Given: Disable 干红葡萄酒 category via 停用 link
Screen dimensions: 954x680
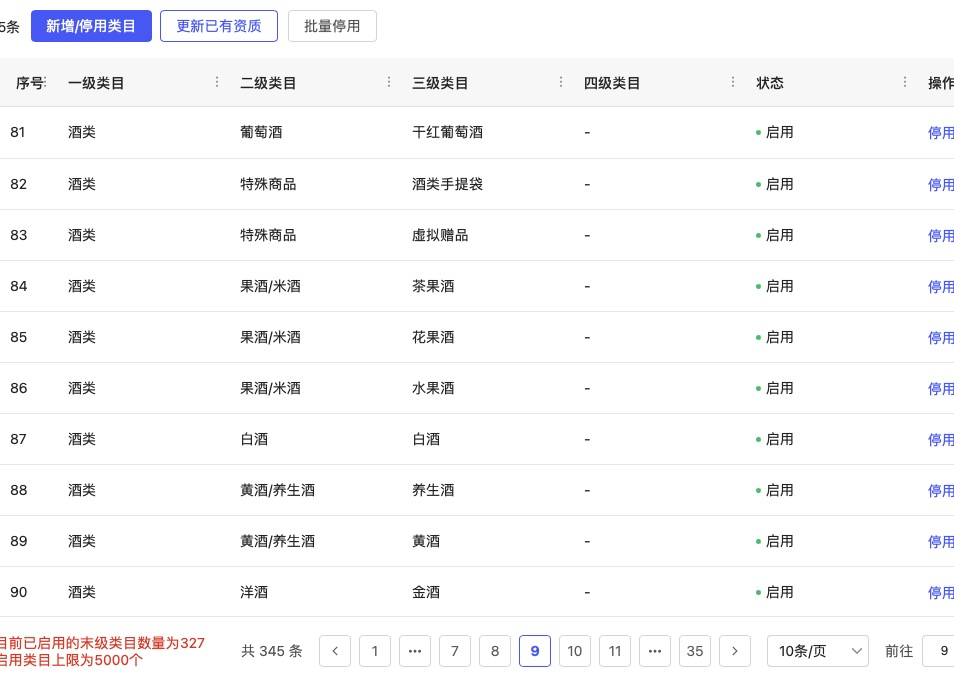Looking at the screenshot, I should click(x=941, y=133).
